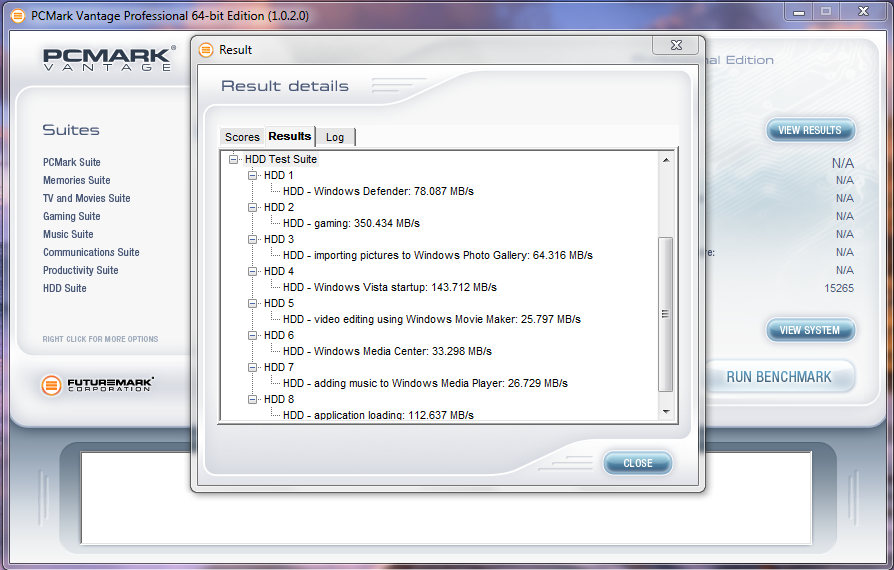This screenshot has width=894, height=570.
Task: Pick the Gaming Suite
Action: tap(72, 216)
